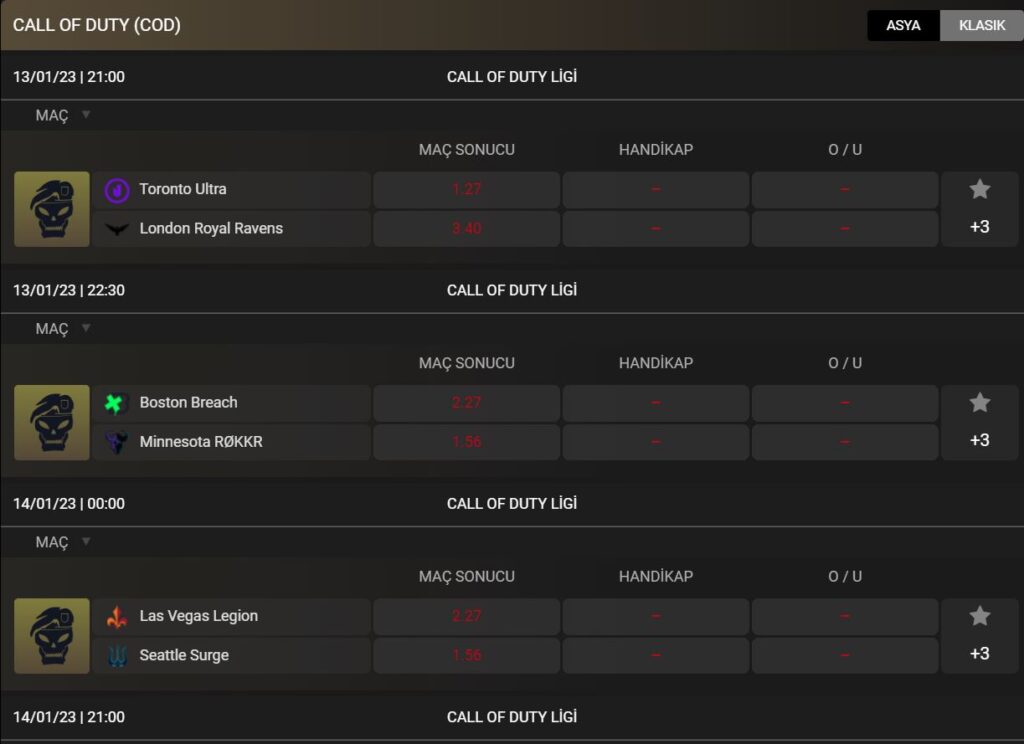1024x744 pixels.
Task: Favorite the Toronto Ultra match with star
Action: click(979, 189)
